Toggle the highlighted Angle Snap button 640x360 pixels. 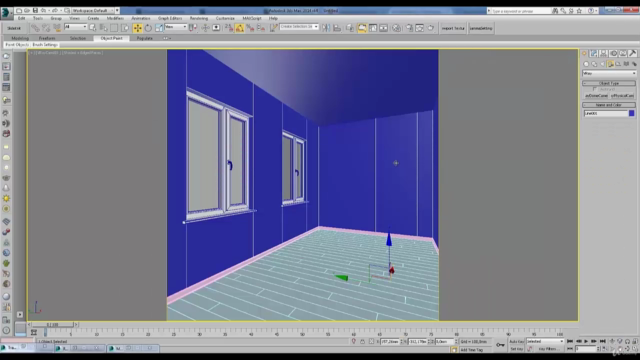[240, 28]
